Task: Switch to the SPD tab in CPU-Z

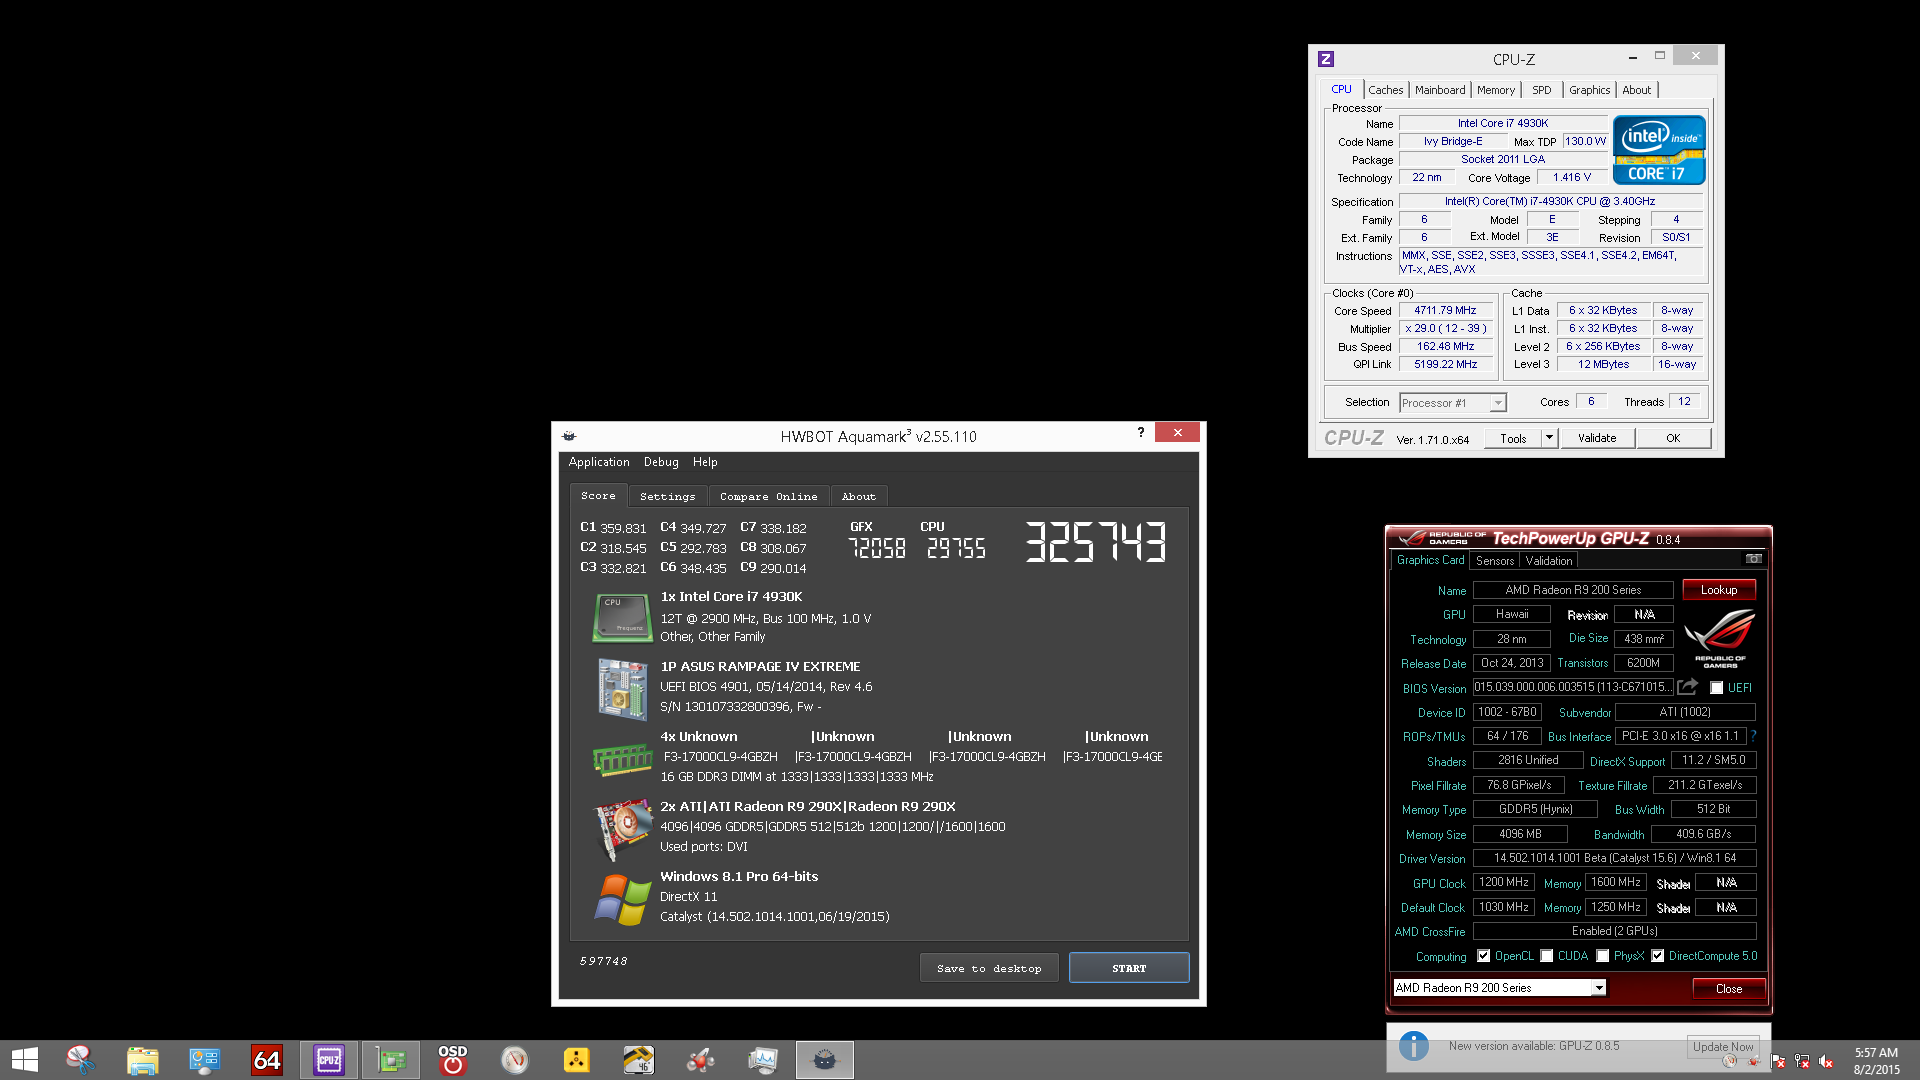Action: click(1541, 90)
